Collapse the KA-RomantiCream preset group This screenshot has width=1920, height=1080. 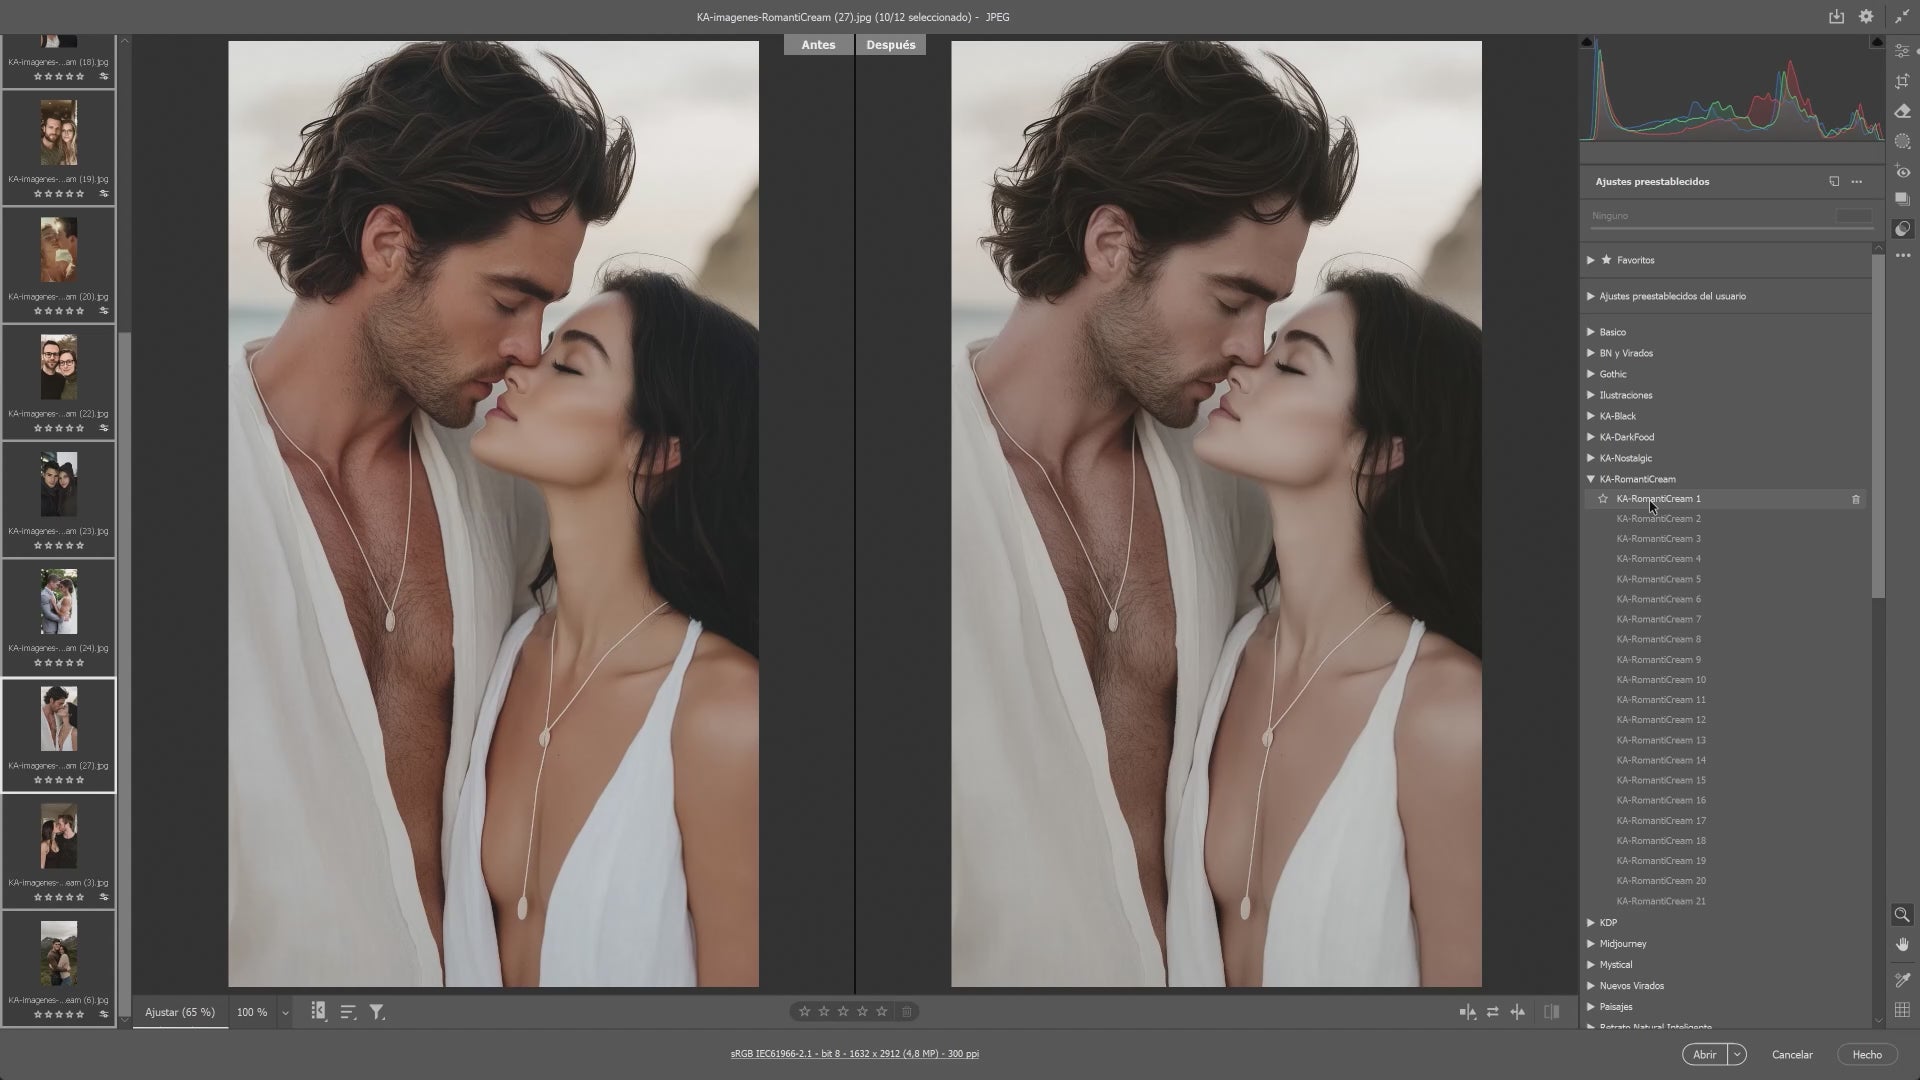point(1591,479)
